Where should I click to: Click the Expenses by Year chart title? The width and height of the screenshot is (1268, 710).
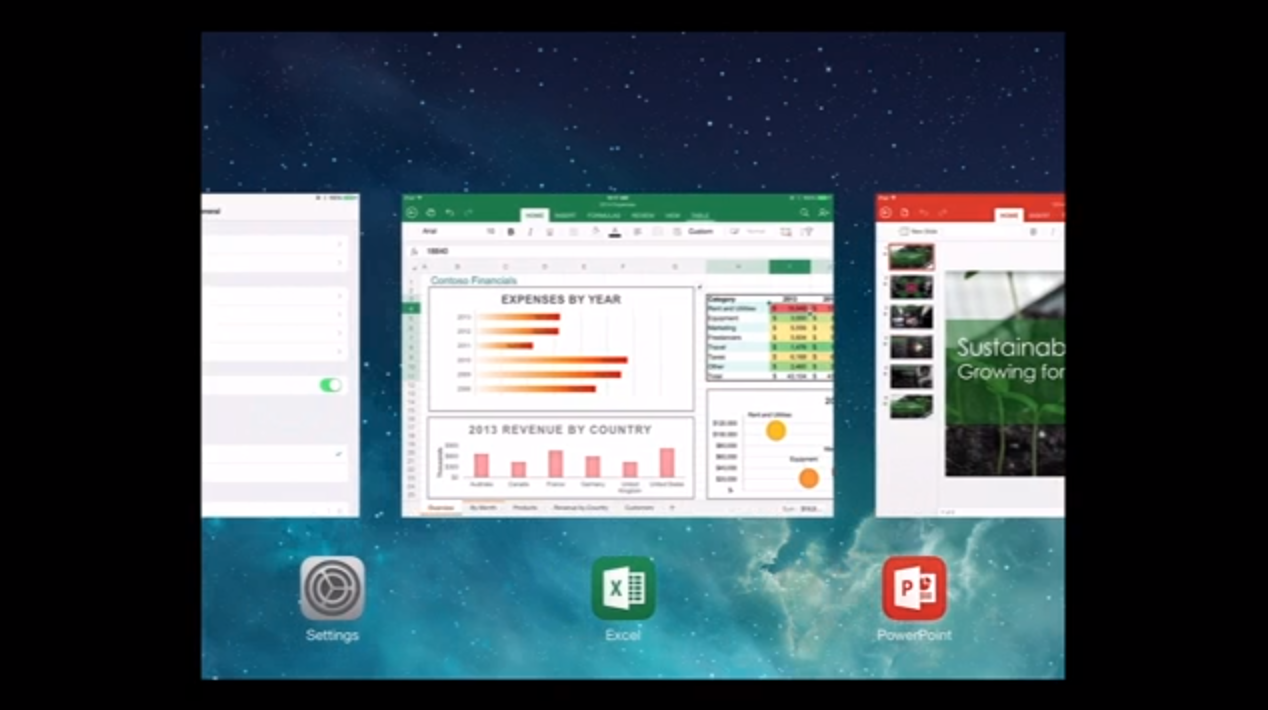tap(561, 299)
